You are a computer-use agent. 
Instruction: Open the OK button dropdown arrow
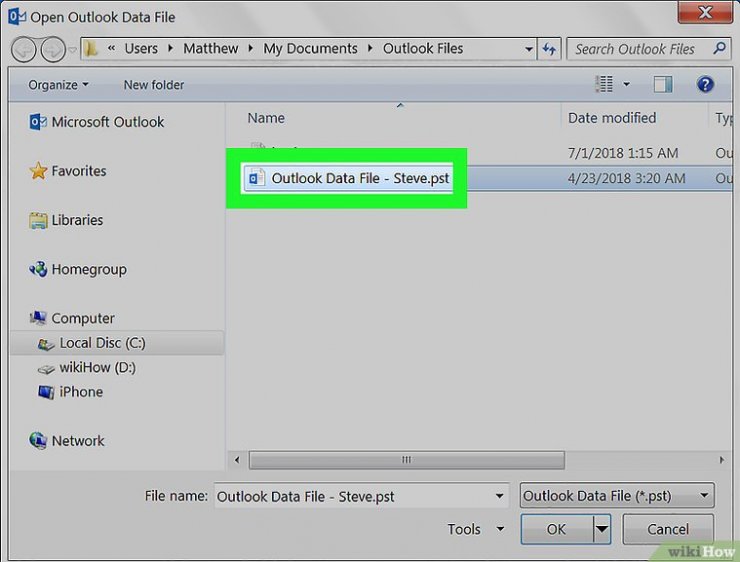(x=602, y=529)
